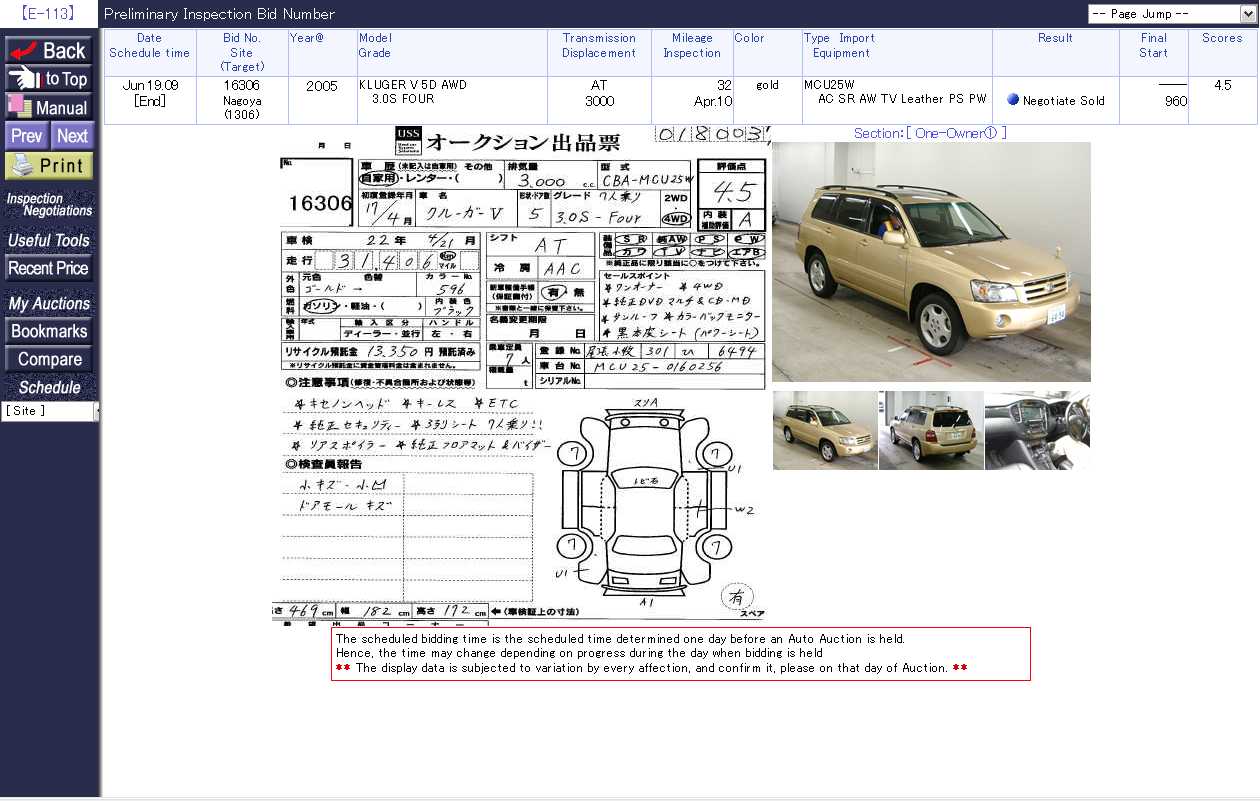This screenshot has width=1260, height=801.
Task: Click the book icon on Manual
Action: point(20,107)
